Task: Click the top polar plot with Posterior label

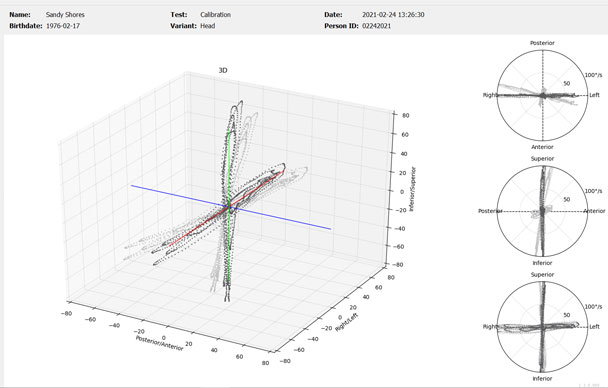Action: pyautogui.click(x=542, y=95)
